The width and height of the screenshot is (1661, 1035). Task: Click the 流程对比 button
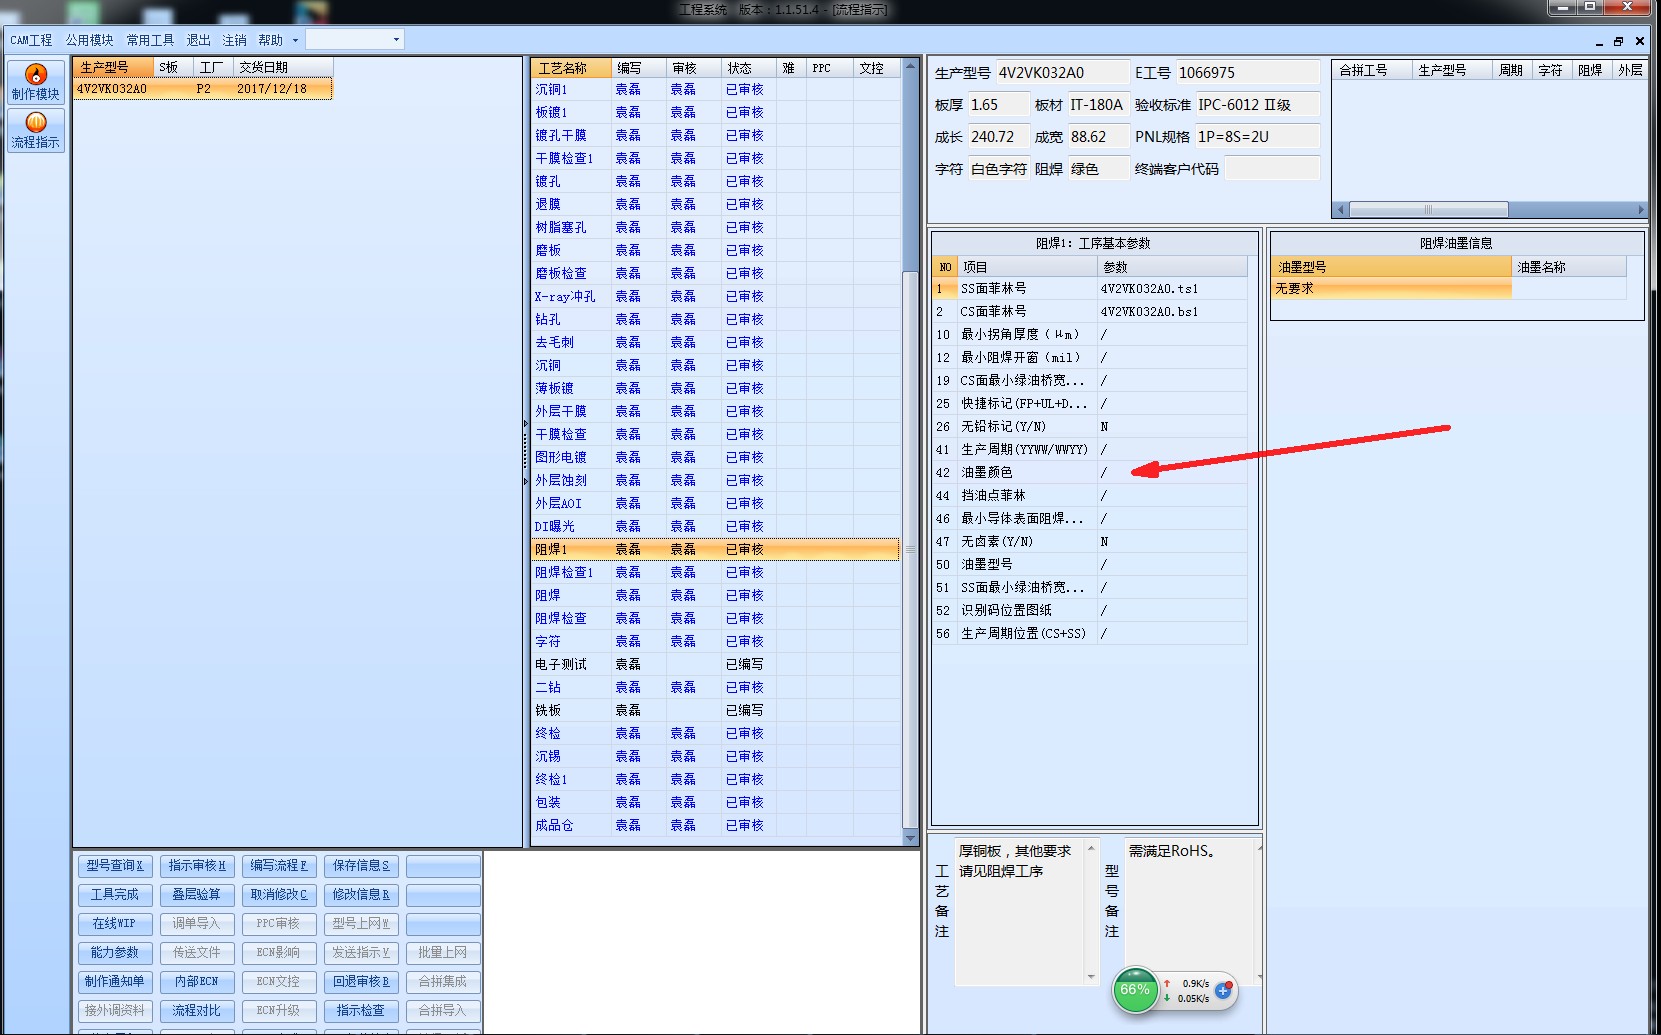tap(197, 1011)
